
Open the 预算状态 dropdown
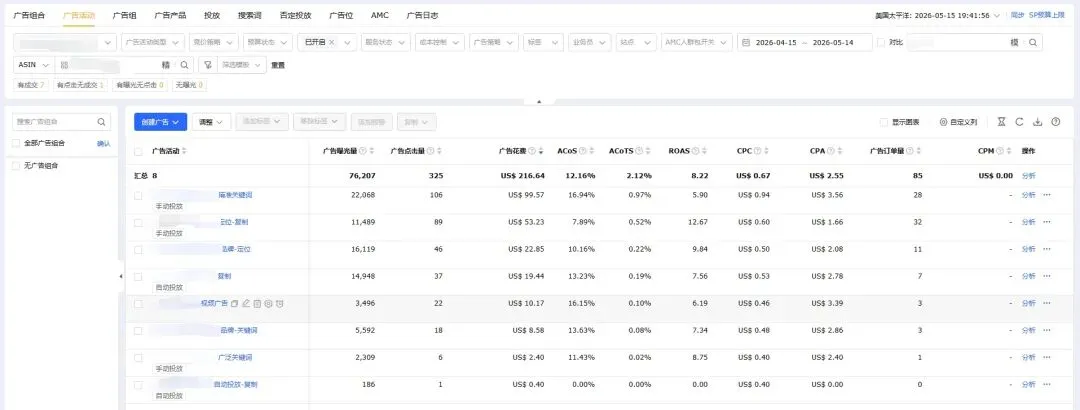click(x=268, y=42)
